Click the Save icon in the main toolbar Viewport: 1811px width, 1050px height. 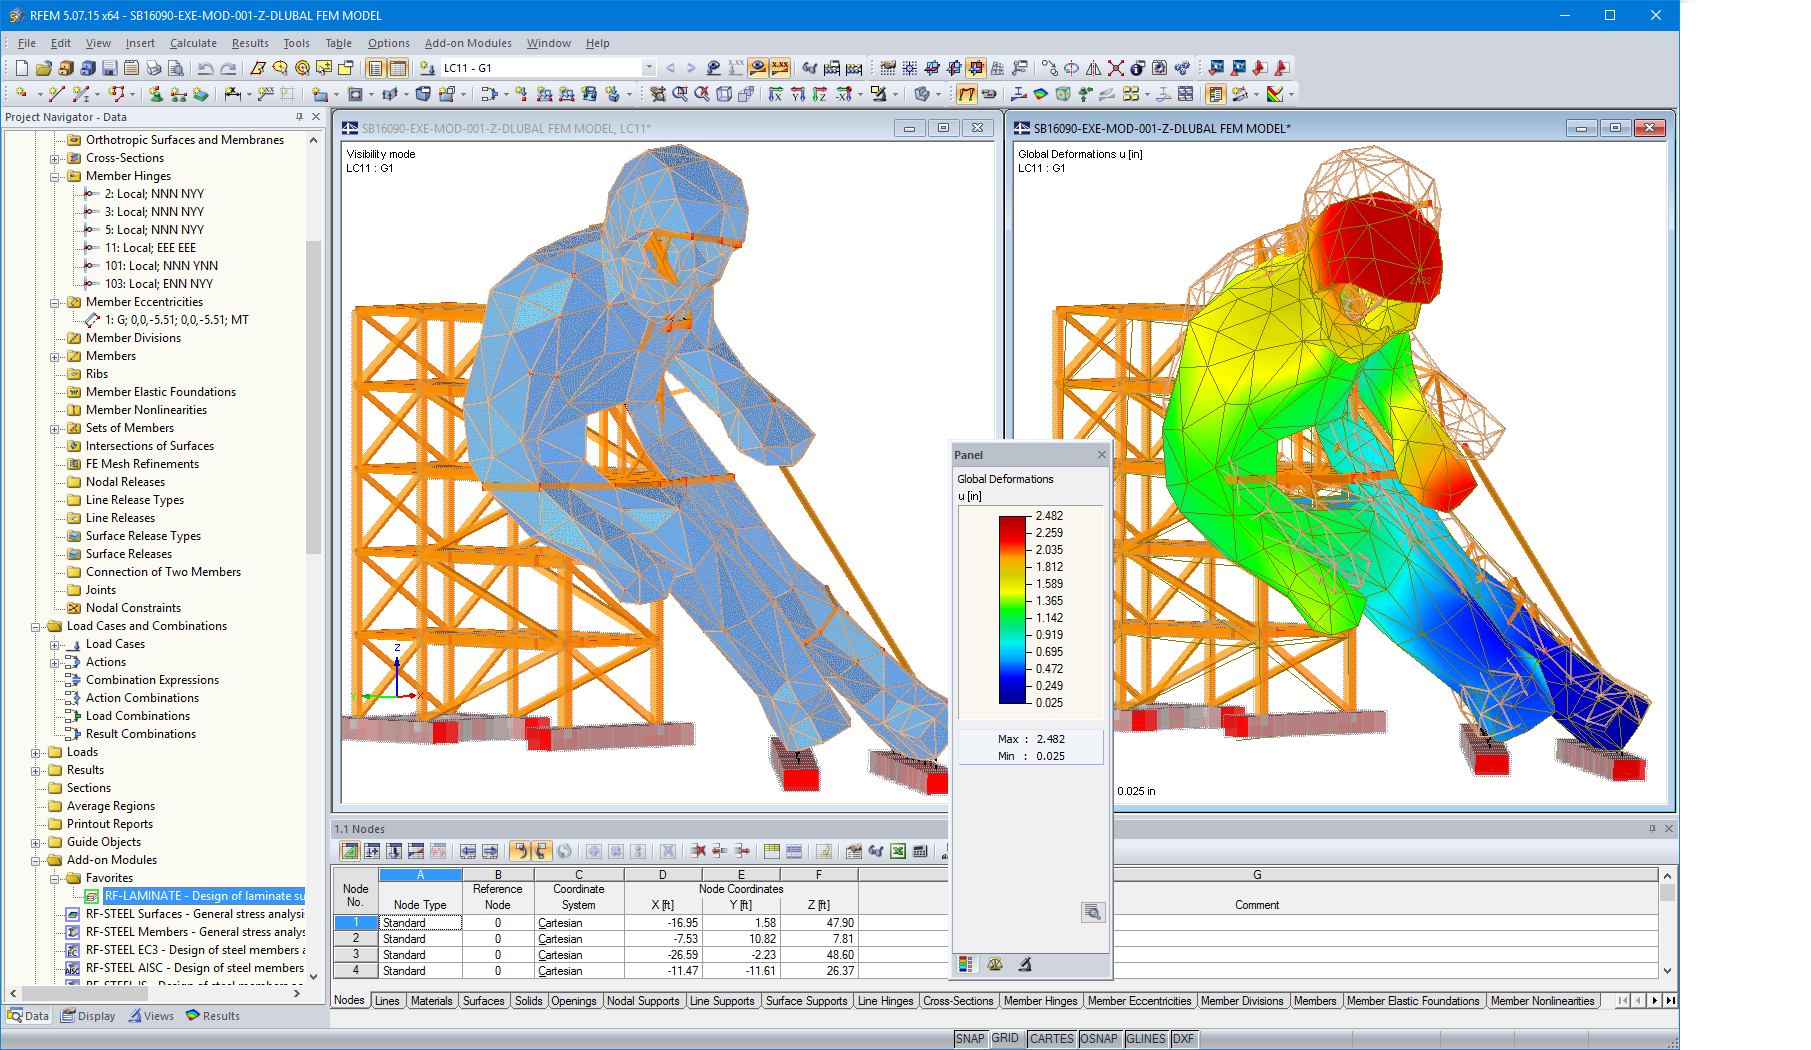point(110,68)
